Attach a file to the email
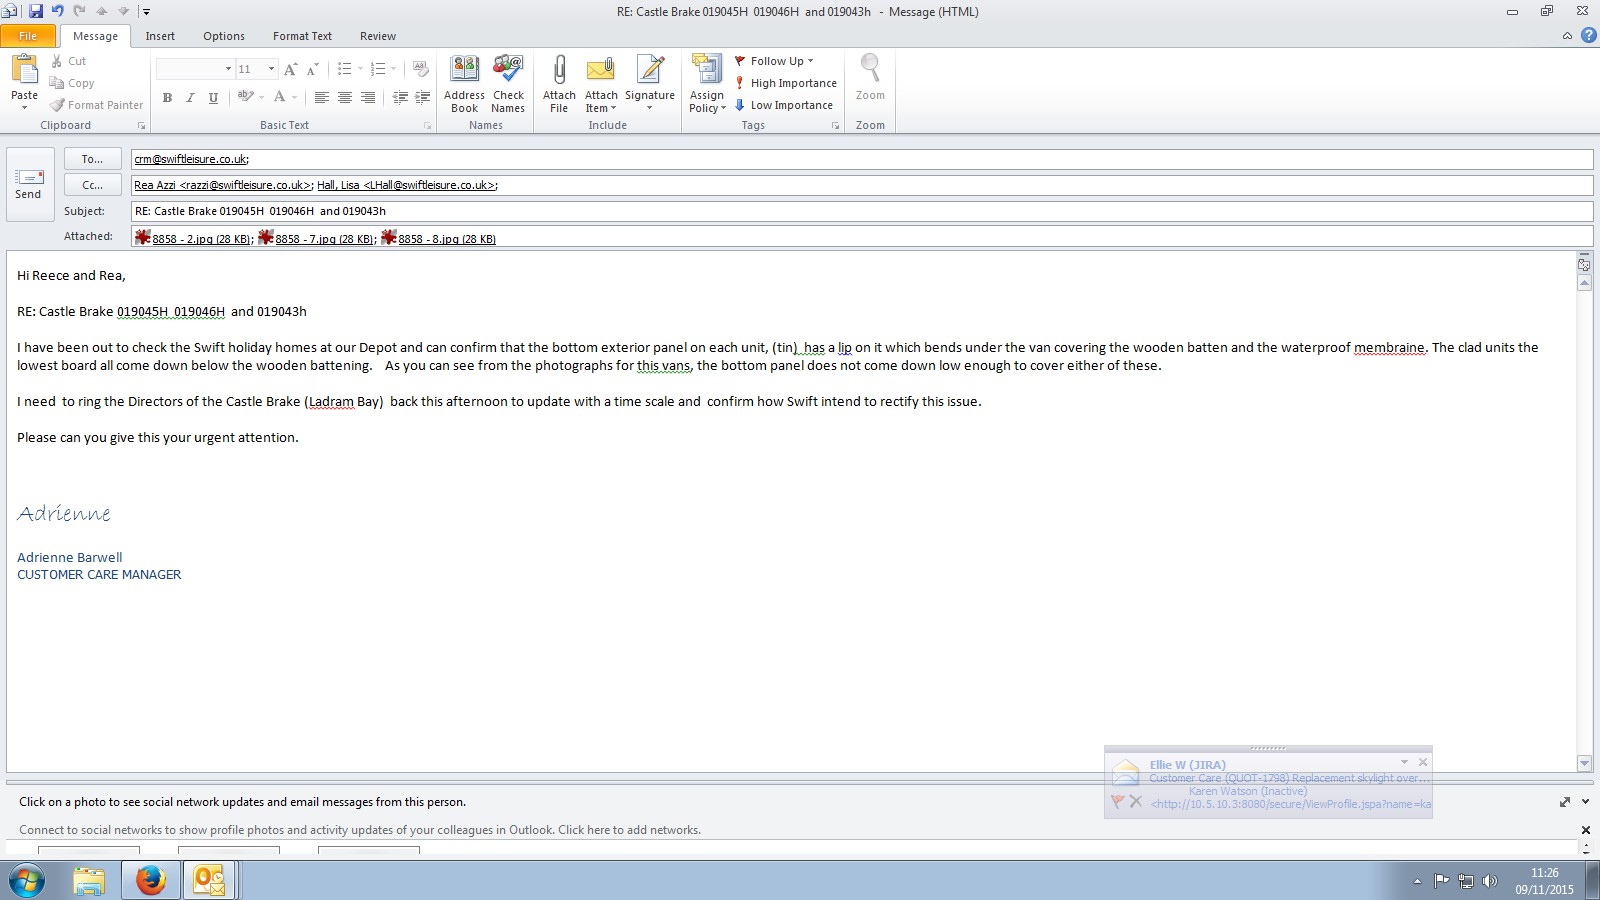 point(559,85)
